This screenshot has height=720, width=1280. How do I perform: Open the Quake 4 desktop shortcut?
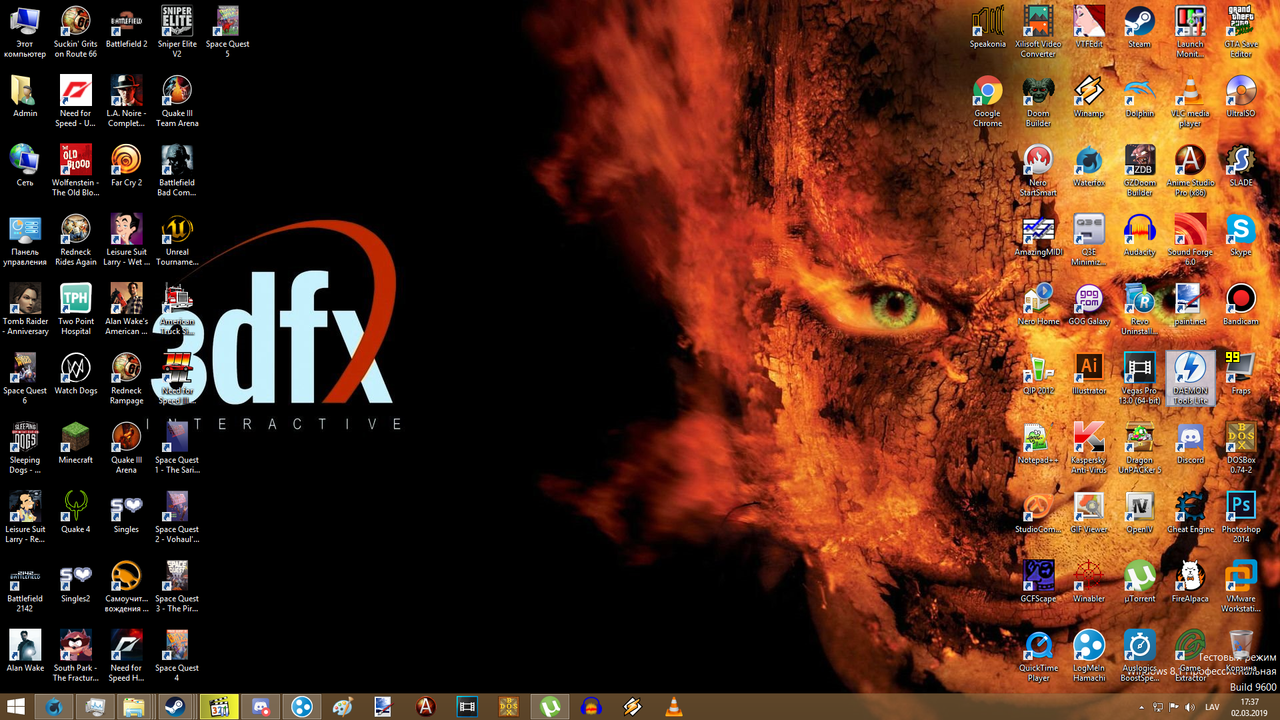75,511
